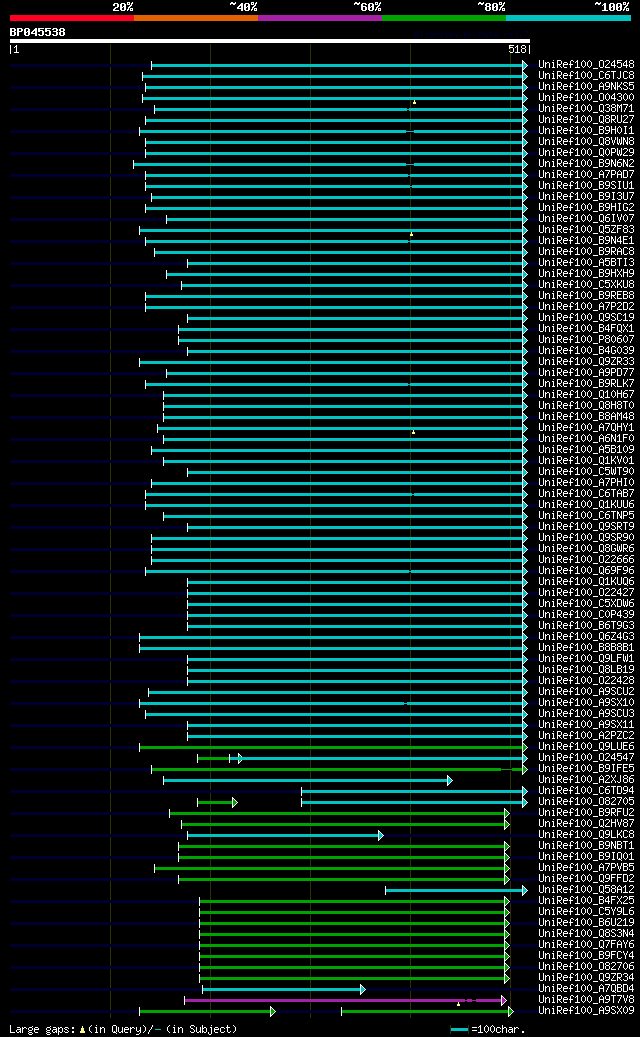Click the red 20% identity legend segment
The height and width of the screenshot is (1037, 640).
(71, 18)
